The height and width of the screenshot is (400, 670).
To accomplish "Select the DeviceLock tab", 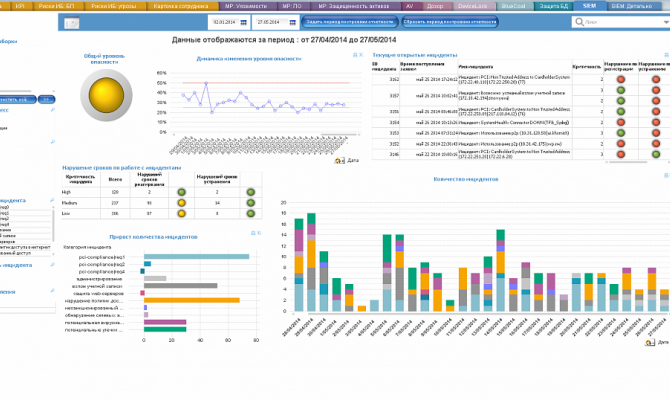I will tap(473, 6).
